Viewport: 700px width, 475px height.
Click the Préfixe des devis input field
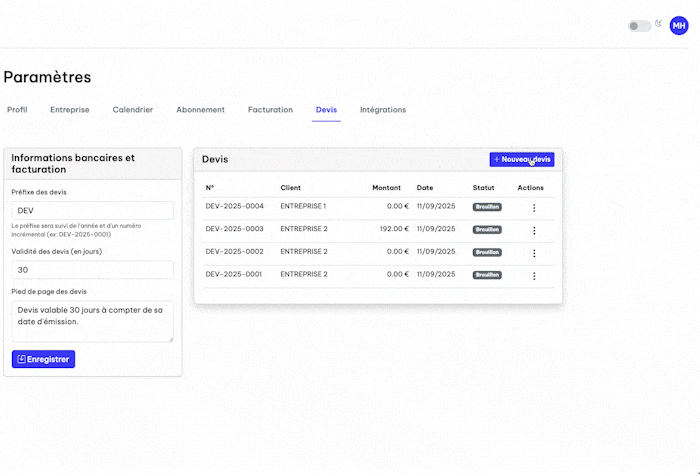92,211
